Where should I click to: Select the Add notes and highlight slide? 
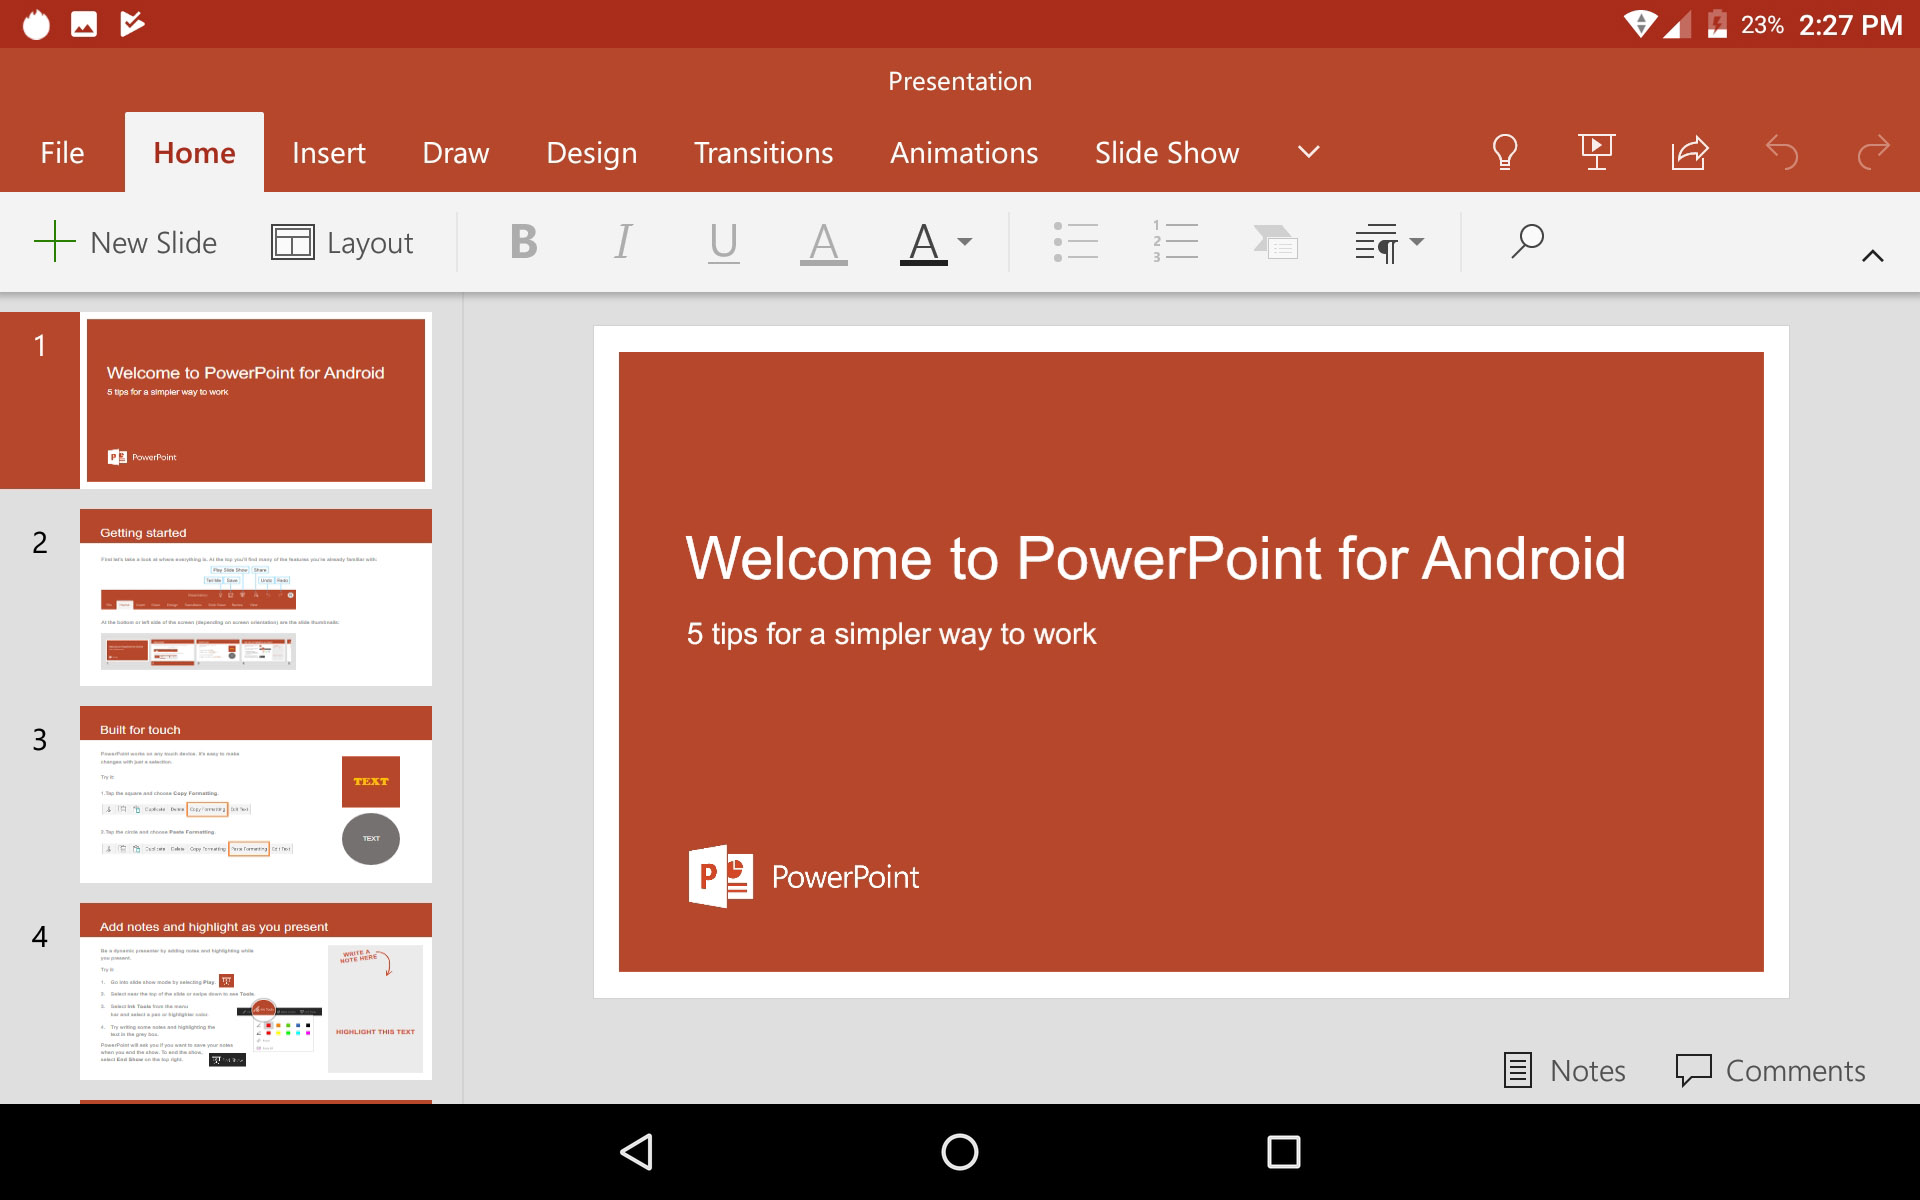pos(256,992)
